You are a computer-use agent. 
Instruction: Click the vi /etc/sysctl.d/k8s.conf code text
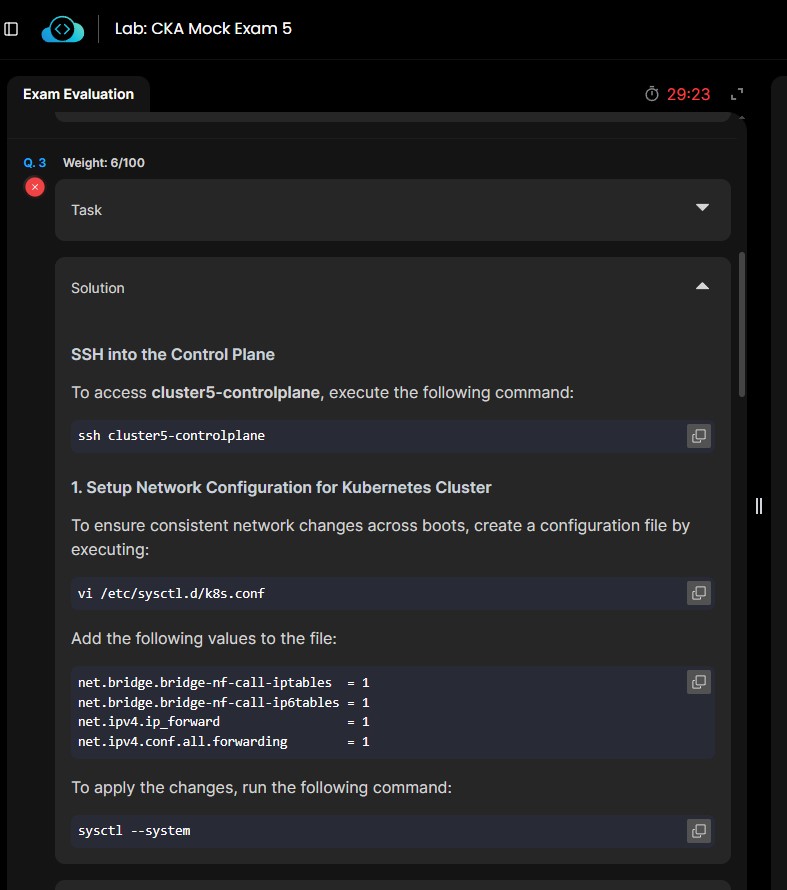pyautogui.click(x=171, y=594)
